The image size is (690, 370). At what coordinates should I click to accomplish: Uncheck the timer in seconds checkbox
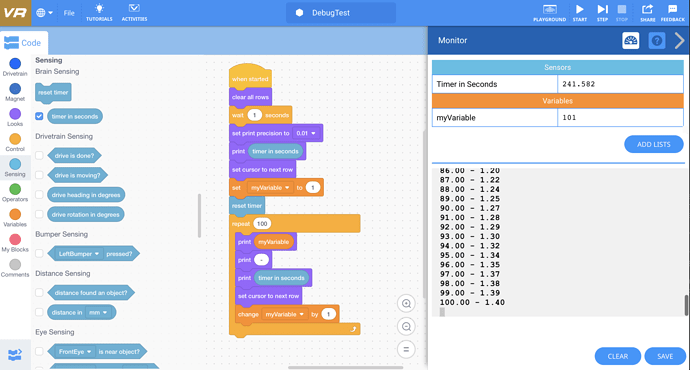pos(39,116)
